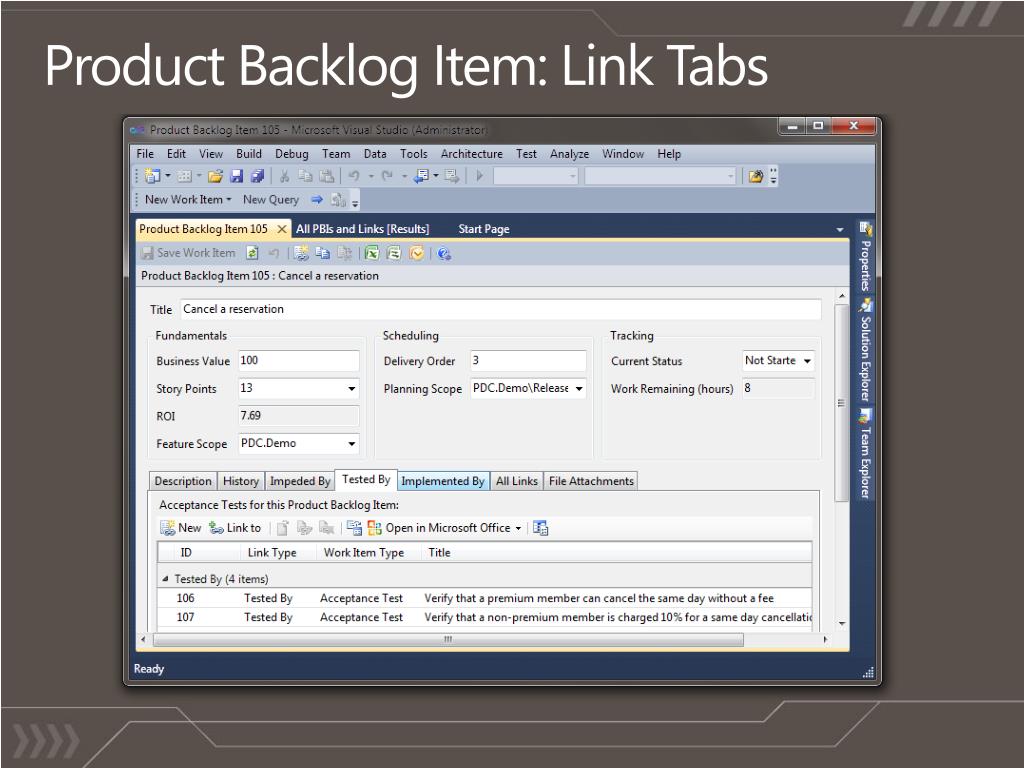Open the Feature Scope dropdown
Image resolution: width=1024 pixels, height=768 pixels.
(351, 443)
